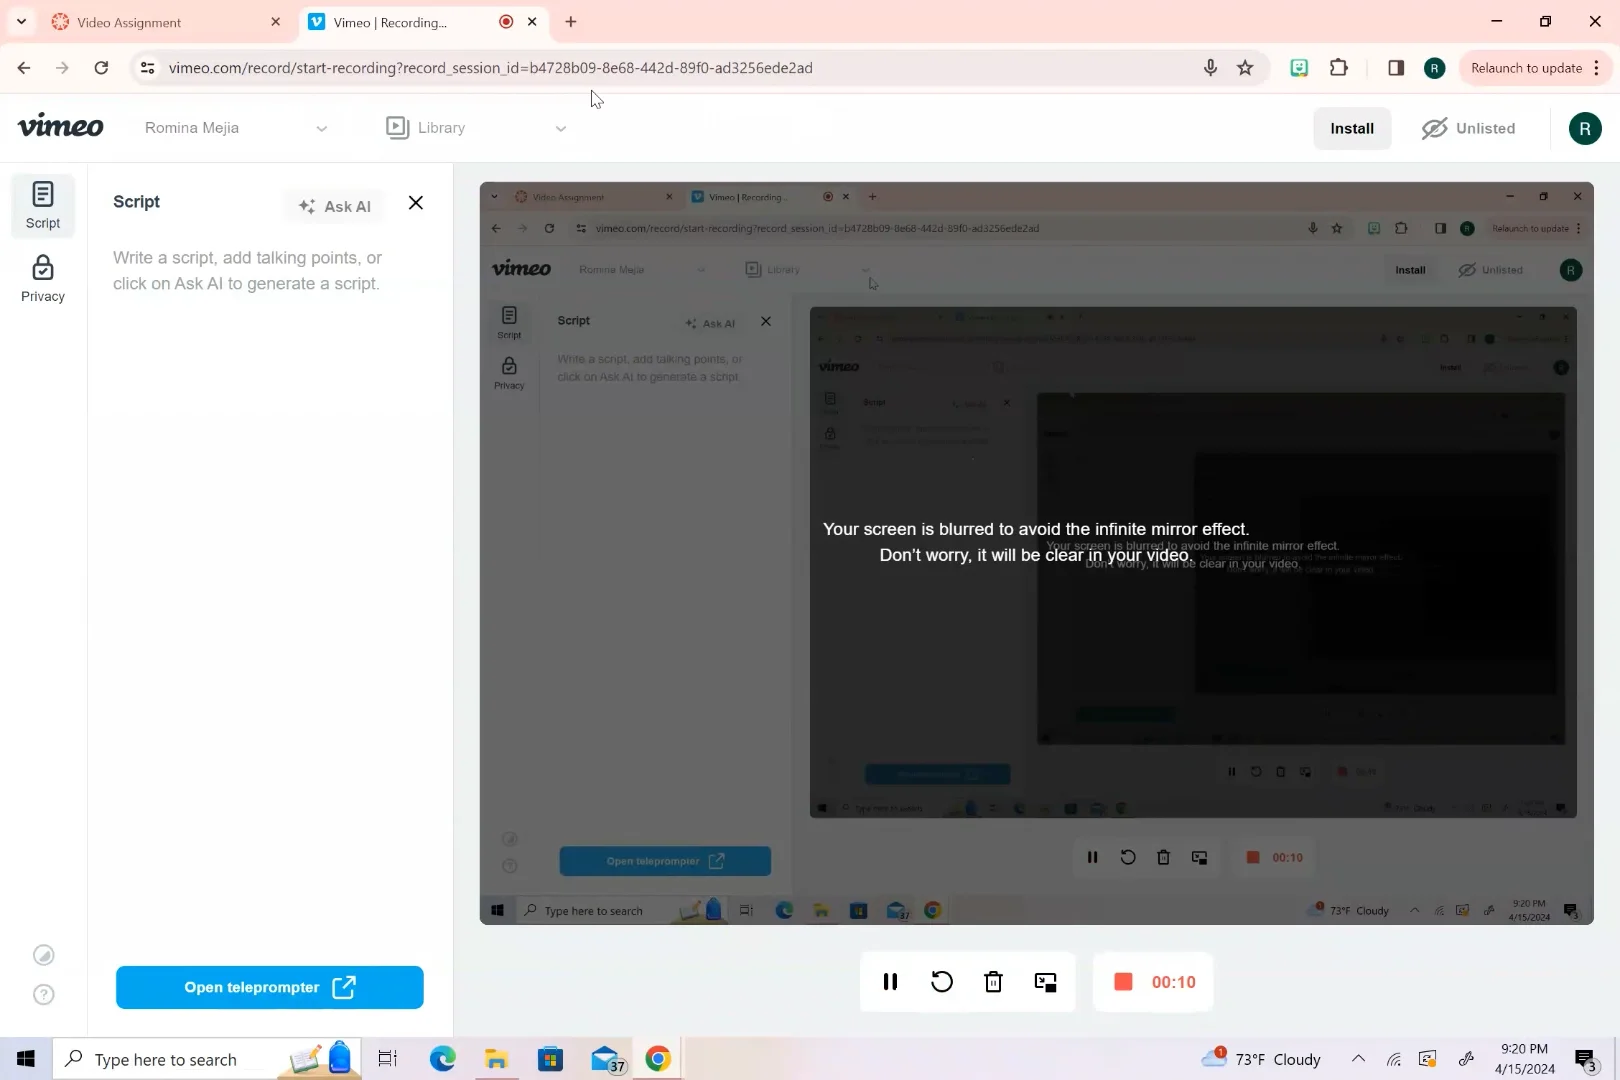Image resolution: width=1620 pixels, height=1080 pixels.
Task: Click the microphone permission icon in address bar
Action: tap(1210, 68)
